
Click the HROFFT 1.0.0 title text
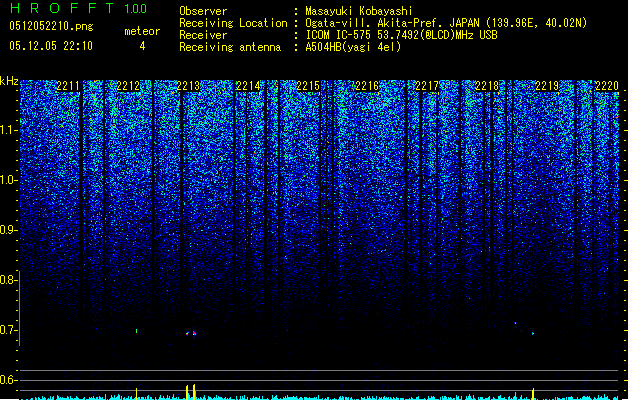point(78,8)
